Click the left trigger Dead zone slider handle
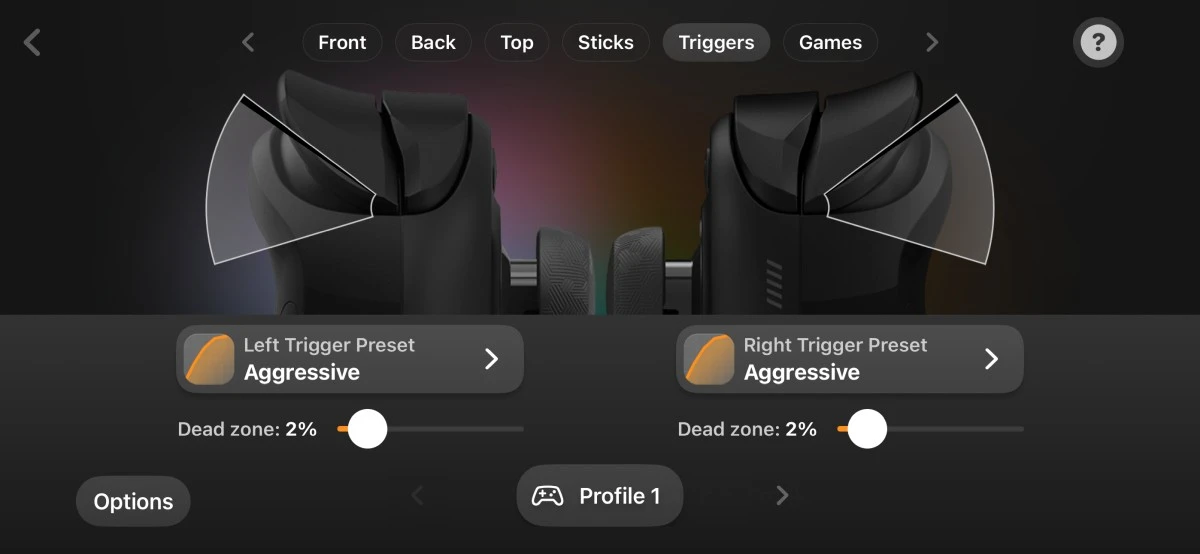 tap(367, 429)
